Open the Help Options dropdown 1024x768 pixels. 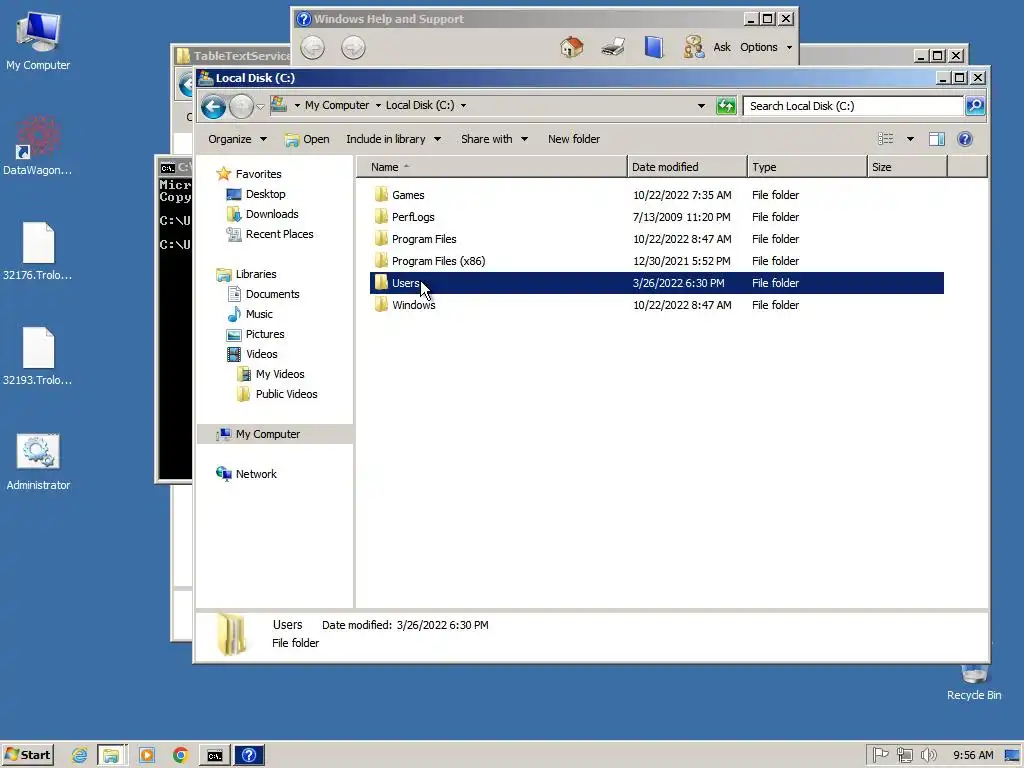coord(766,47)
